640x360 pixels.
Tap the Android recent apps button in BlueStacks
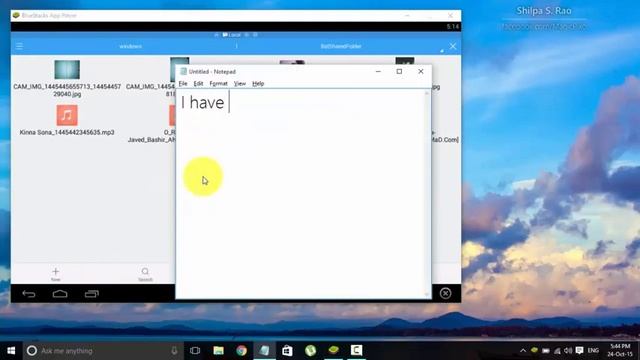[x=92, y=294]
